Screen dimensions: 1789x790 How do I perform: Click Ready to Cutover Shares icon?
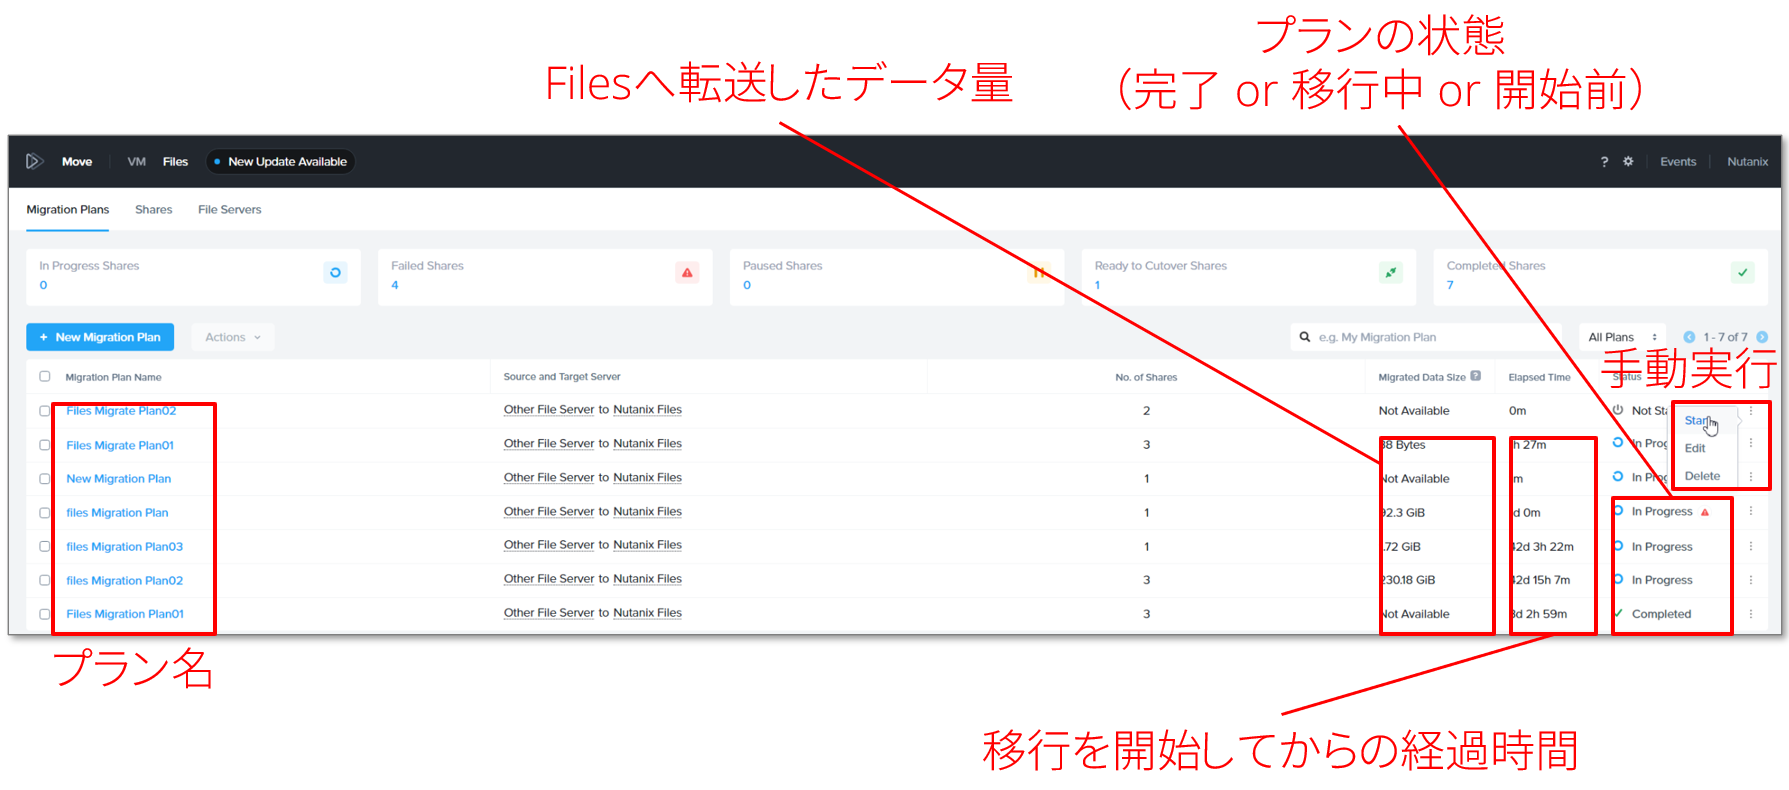pos(1391,272)
